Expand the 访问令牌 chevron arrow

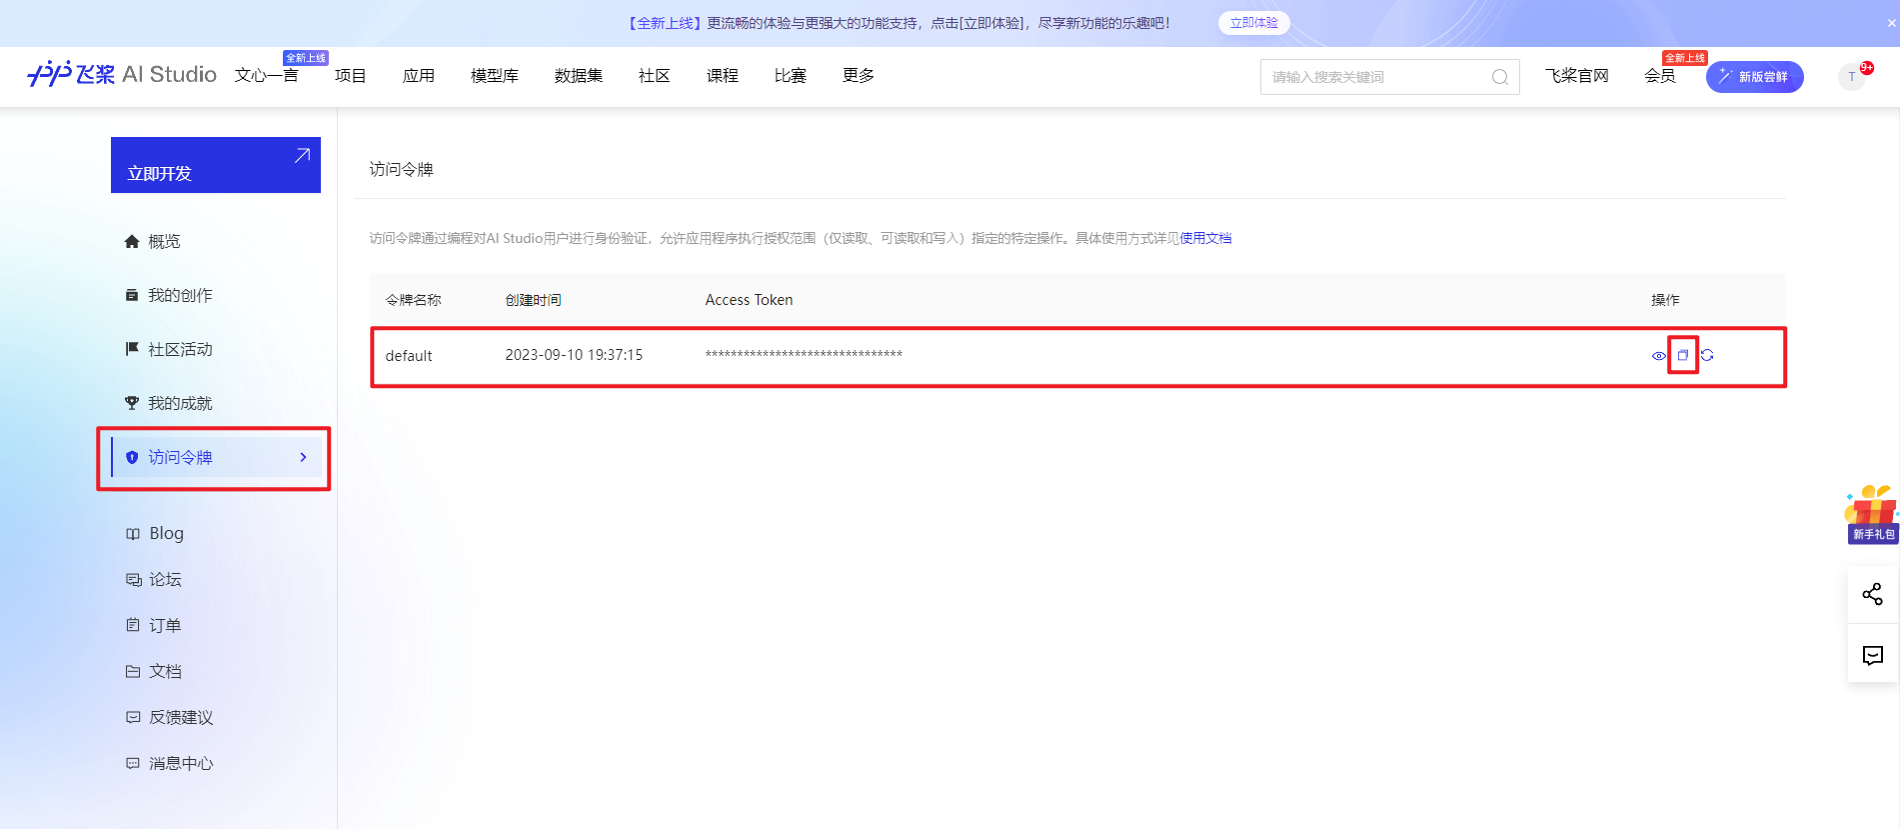pyautogui.click(x=303, y=457)
